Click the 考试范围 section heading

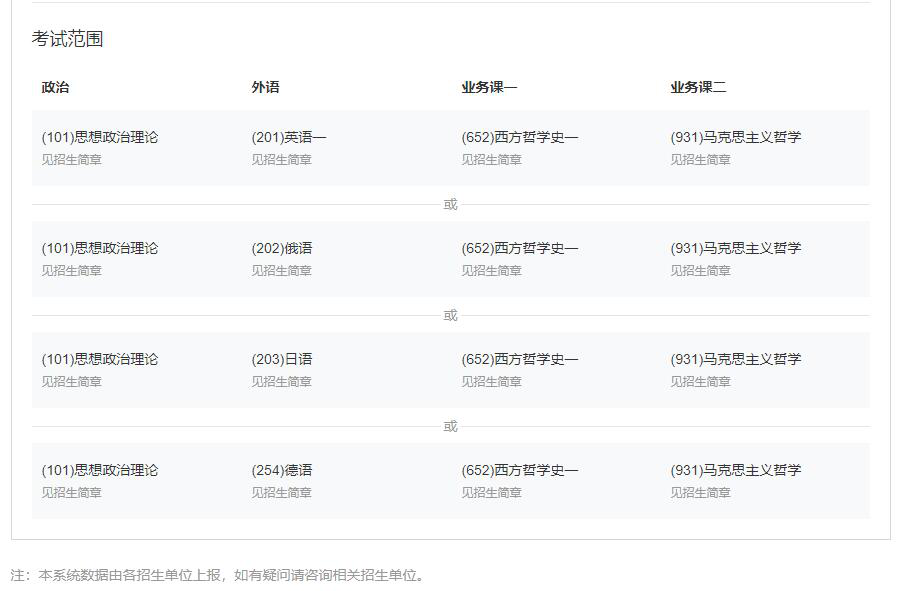(x=67, y=39)
